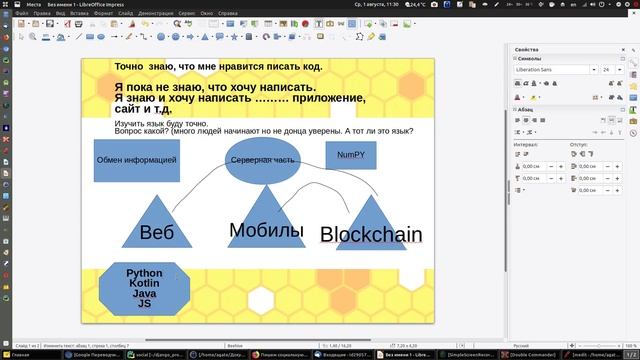Toggle vertical center text alignment
Image resolution: width=640 pixels, height=360 pixels.
pos(611,120)
